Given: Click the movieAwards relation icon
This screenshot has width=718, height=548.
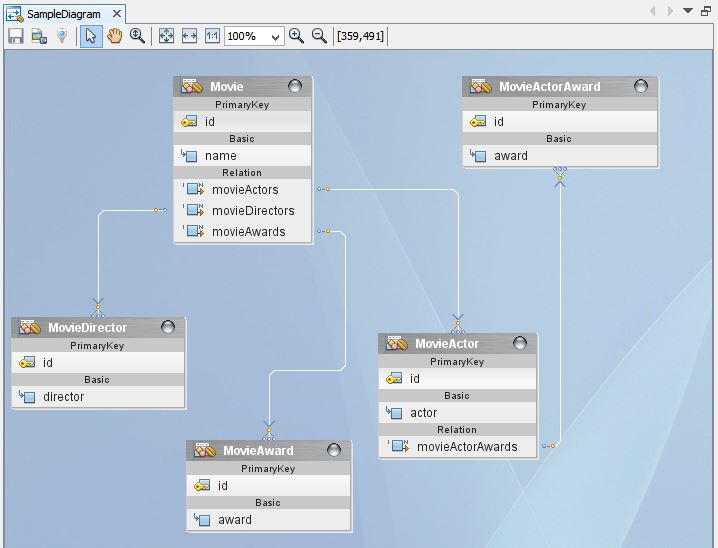Looking at the screenshot, I should coord(194,231).
